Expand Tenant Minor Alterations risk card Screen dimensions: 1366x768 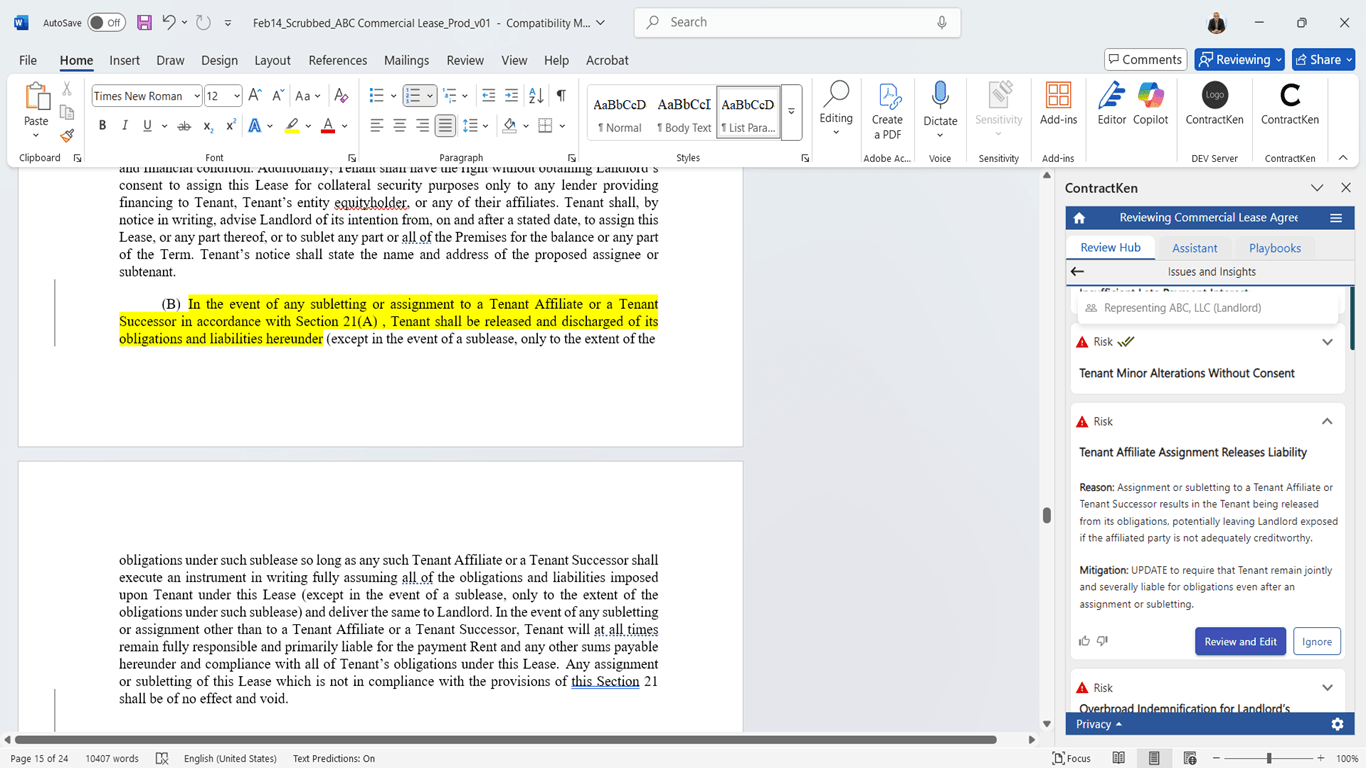(x=1327, y=342)
